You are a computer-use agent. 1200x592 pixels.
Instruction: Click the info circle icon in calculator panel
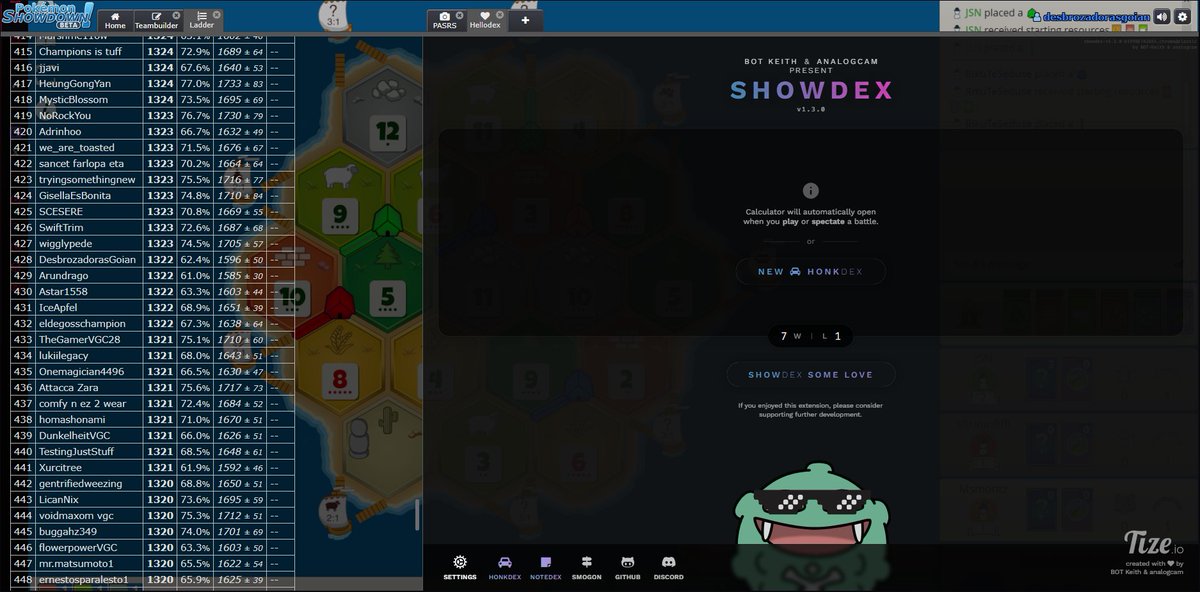click(x=811, y=191)
